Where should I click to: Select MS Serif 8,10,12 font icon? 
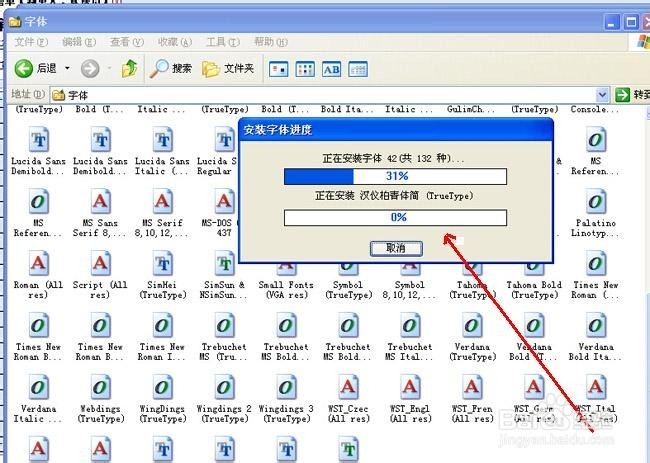tap(162, 202)
